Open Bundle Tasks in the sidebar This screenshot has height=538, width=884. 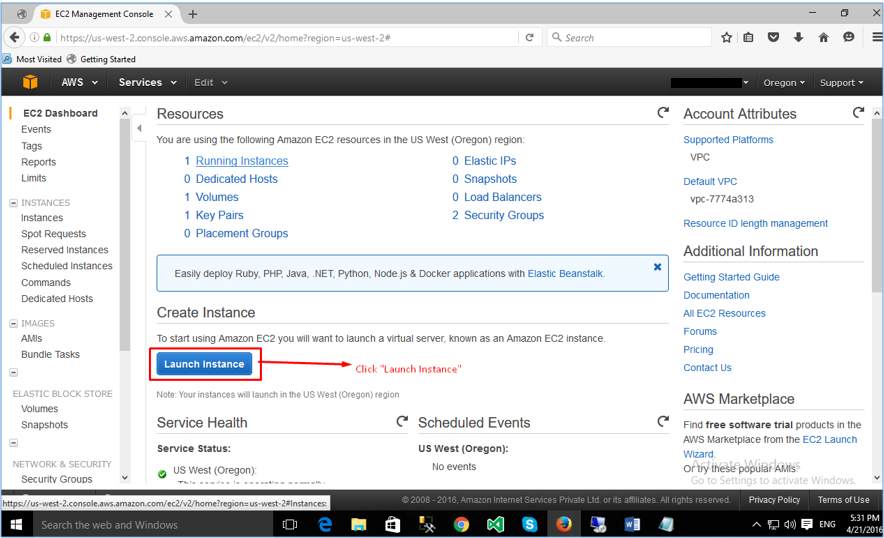pos(50,354)
